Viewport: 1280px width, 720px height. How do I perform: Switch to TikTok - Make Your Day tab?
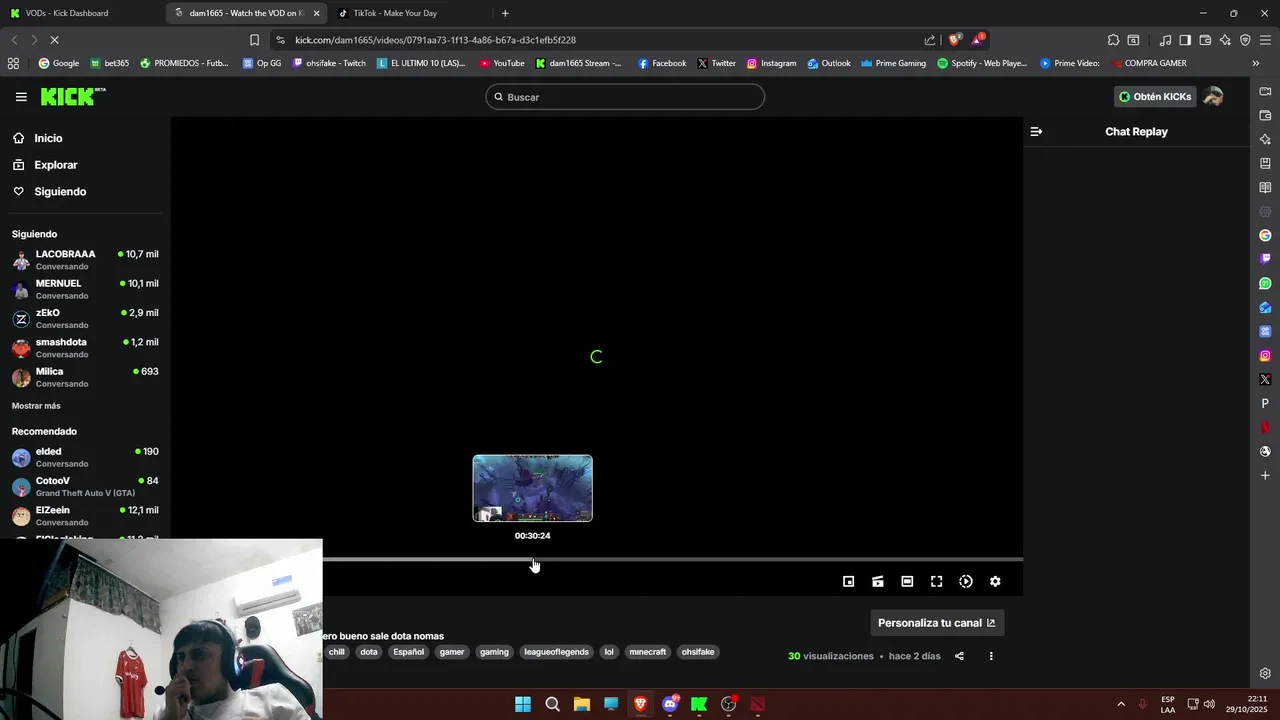tap(395, 13)
